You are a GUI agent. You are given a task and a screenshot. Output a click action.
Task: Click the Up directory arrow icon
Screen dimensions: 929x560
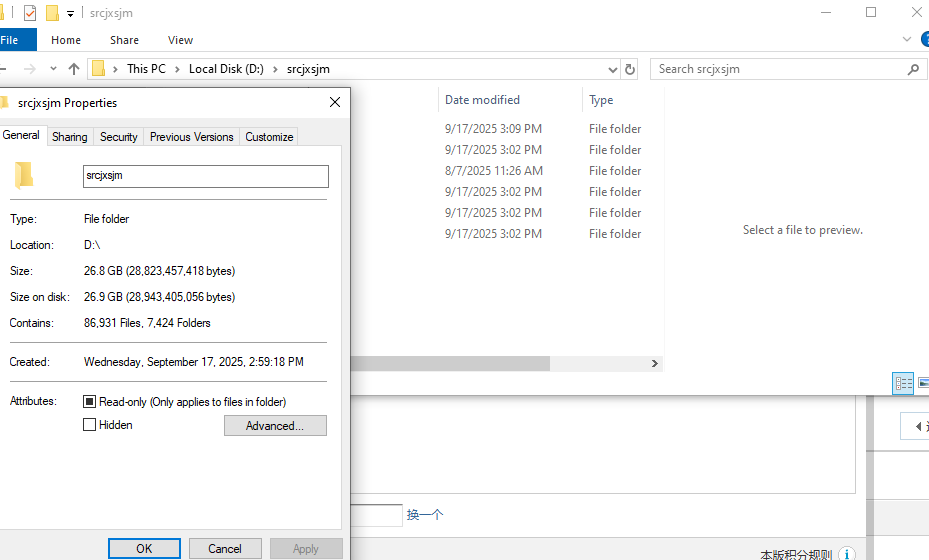point(73,69)
